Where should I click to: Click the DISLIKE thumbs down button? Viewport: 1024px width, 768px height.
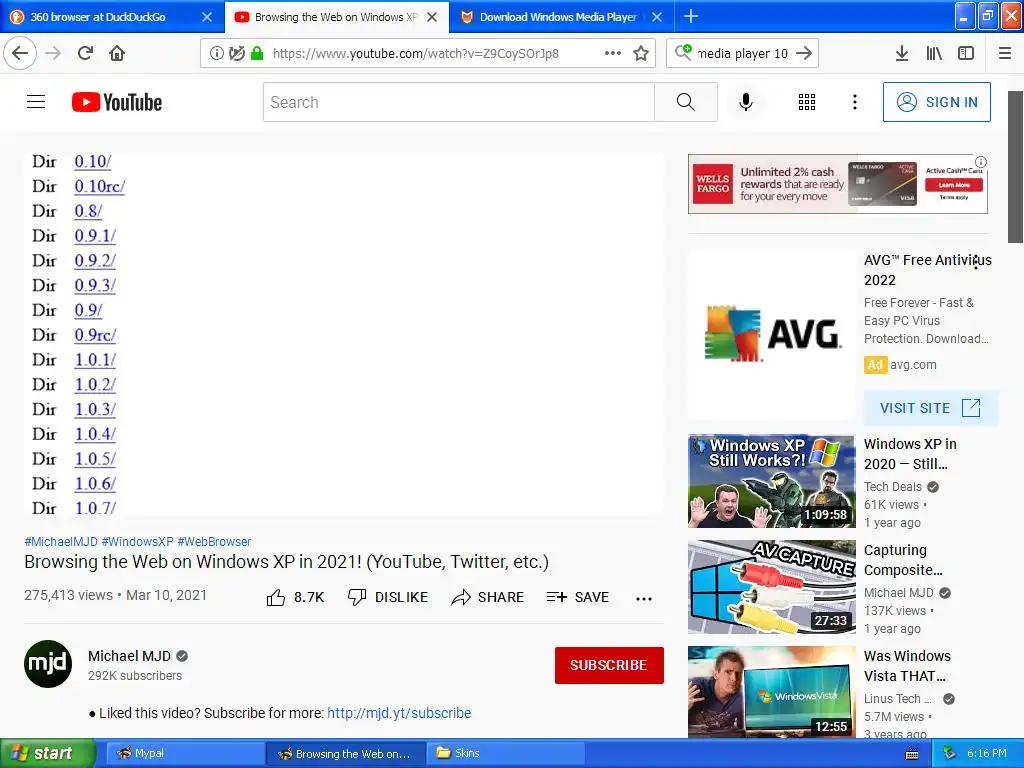click(388, 597)
